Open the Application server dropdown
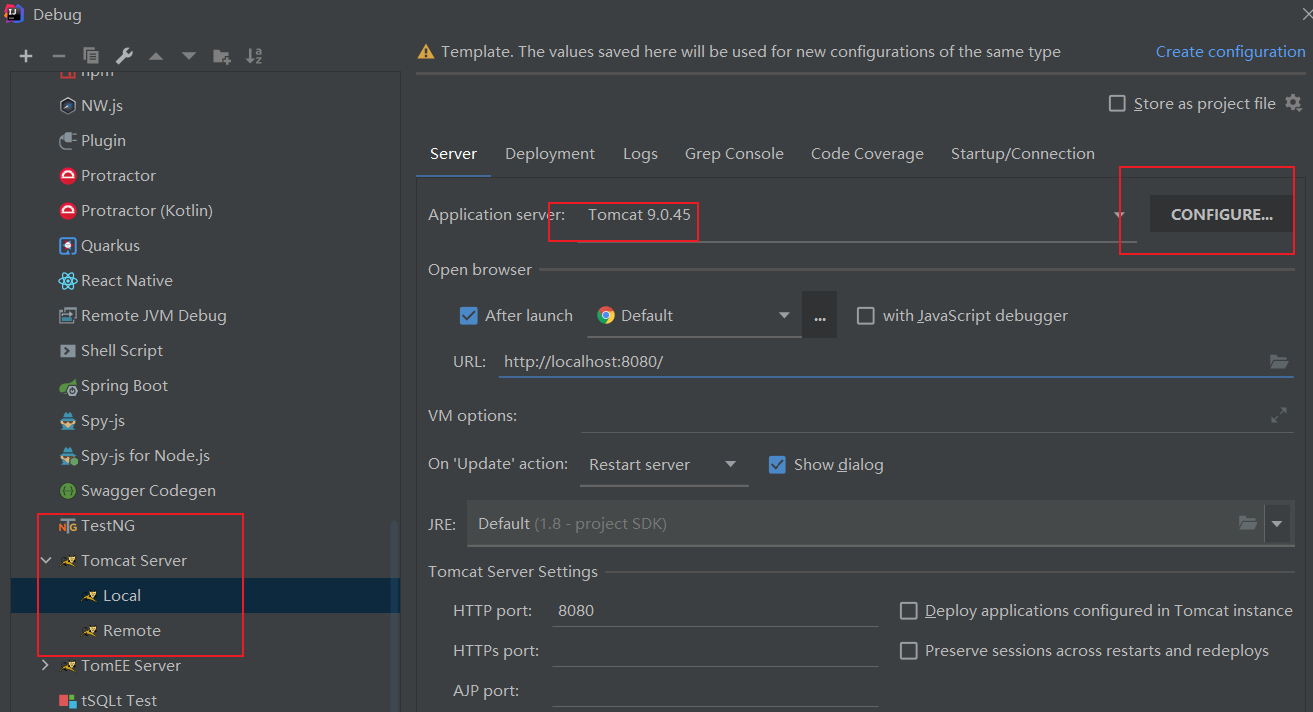The image size is (1313, 712). point(1120,215)
